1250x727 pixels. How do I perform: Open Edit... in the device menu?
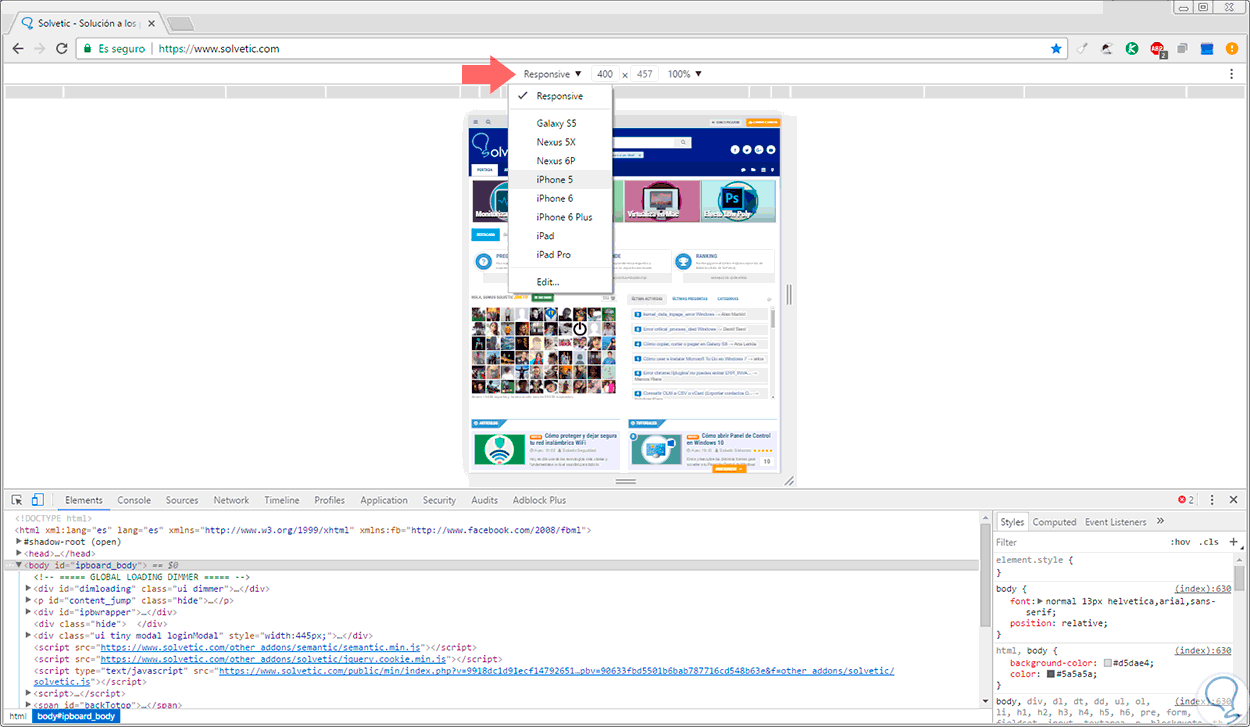(560, 282)
